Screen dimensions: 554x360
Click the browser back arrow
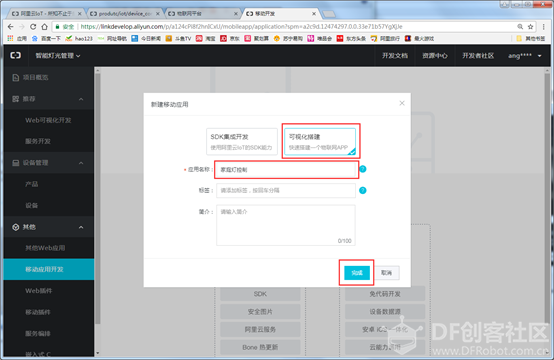11,27
